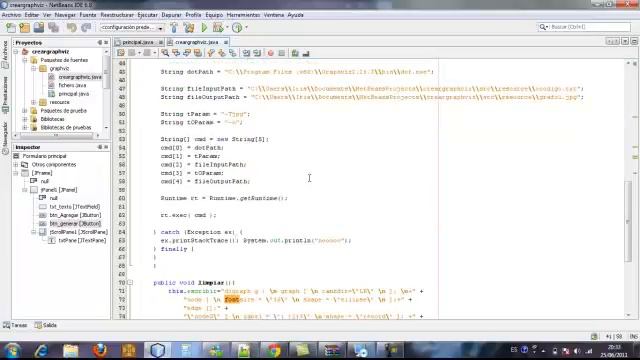Start macro recording with the red circle
Screen dimensions: 640x360
(271, 53)
